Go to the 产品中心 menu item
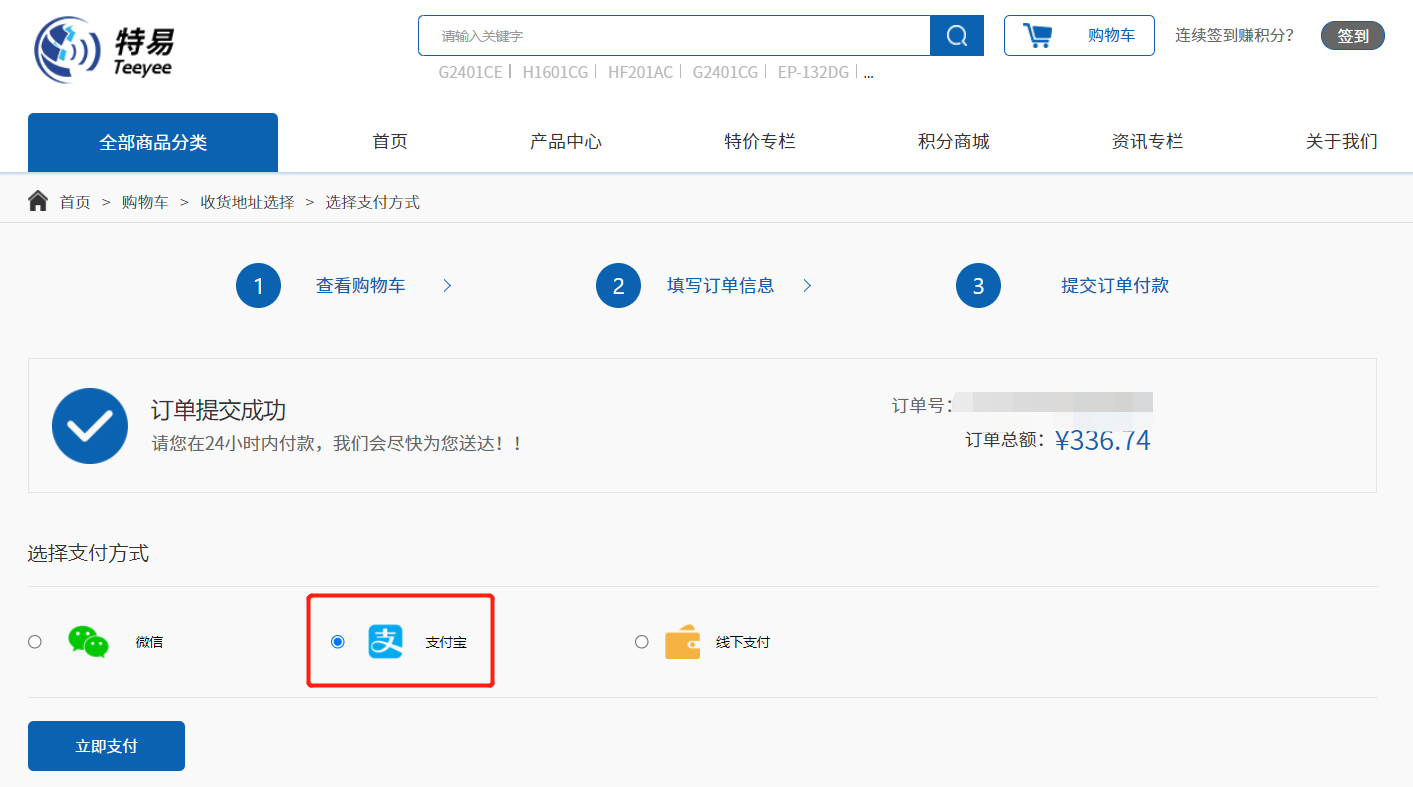 (566, 142)
